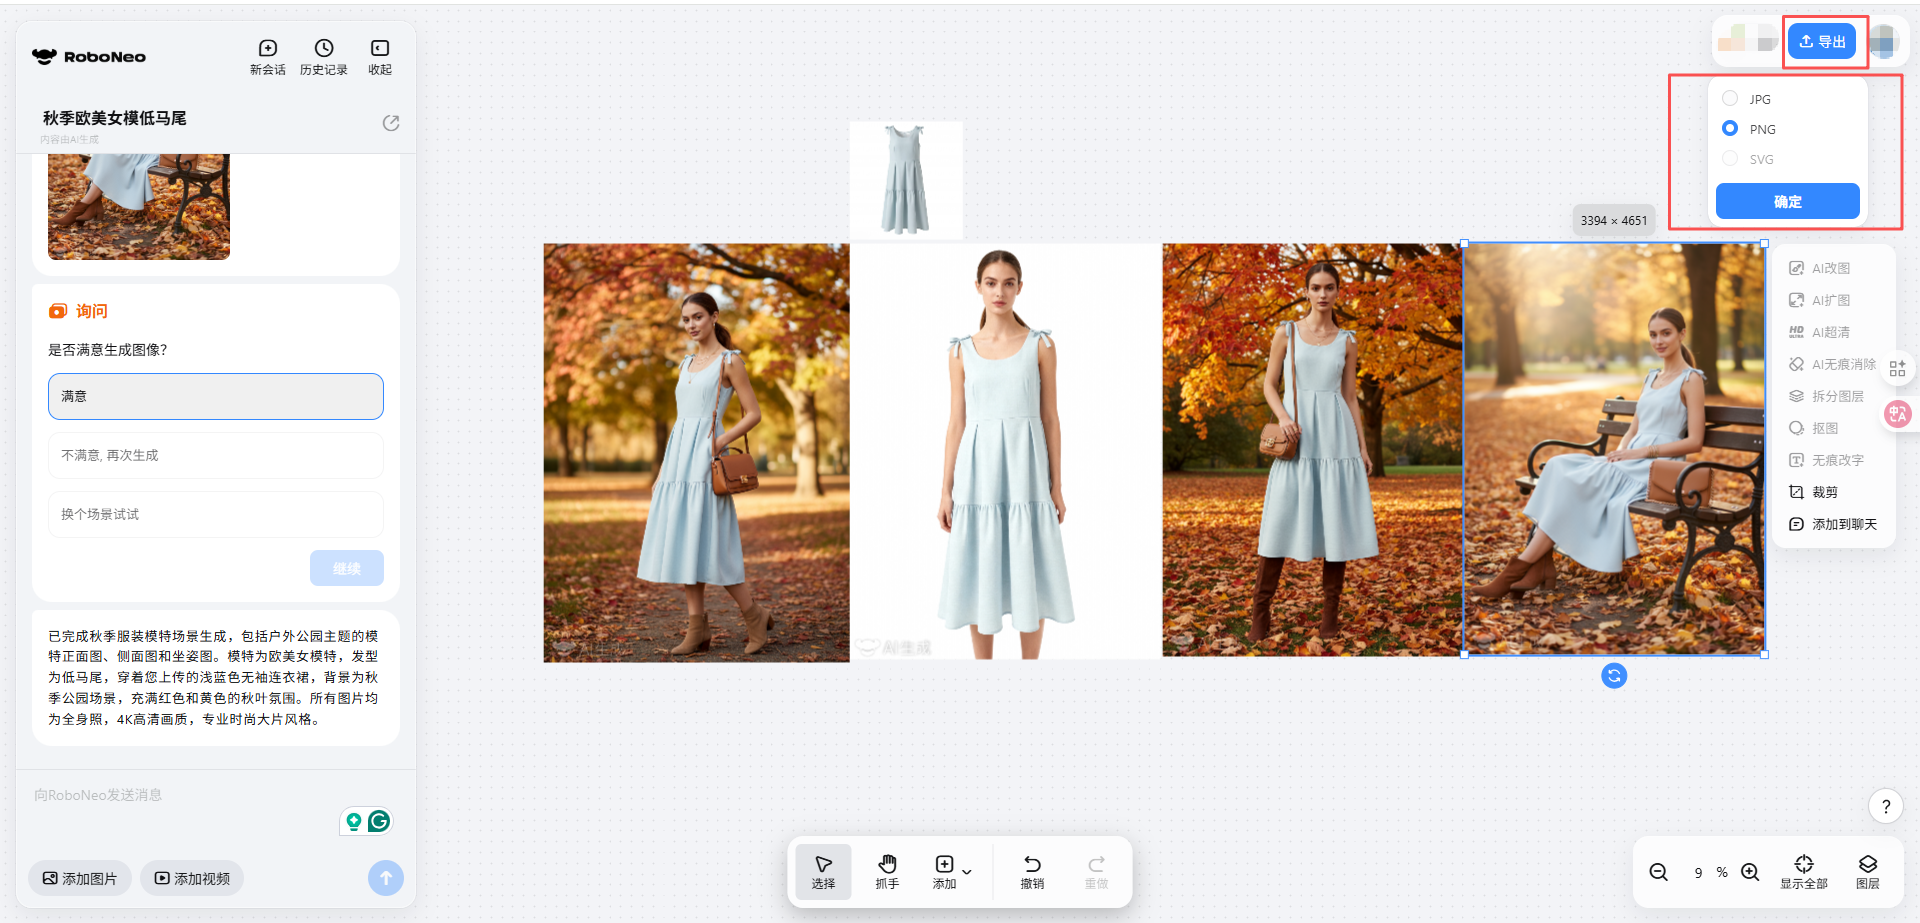Select the hand (抓手) pan tool

(x=887, y=871)
